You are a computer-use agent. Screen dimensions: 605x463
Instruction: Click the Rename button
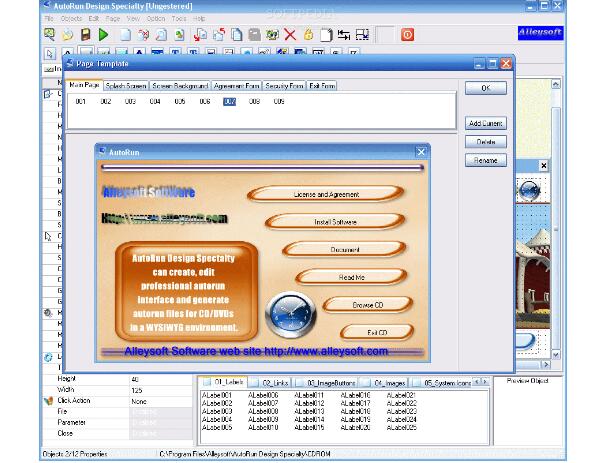(x=486, y=160)
